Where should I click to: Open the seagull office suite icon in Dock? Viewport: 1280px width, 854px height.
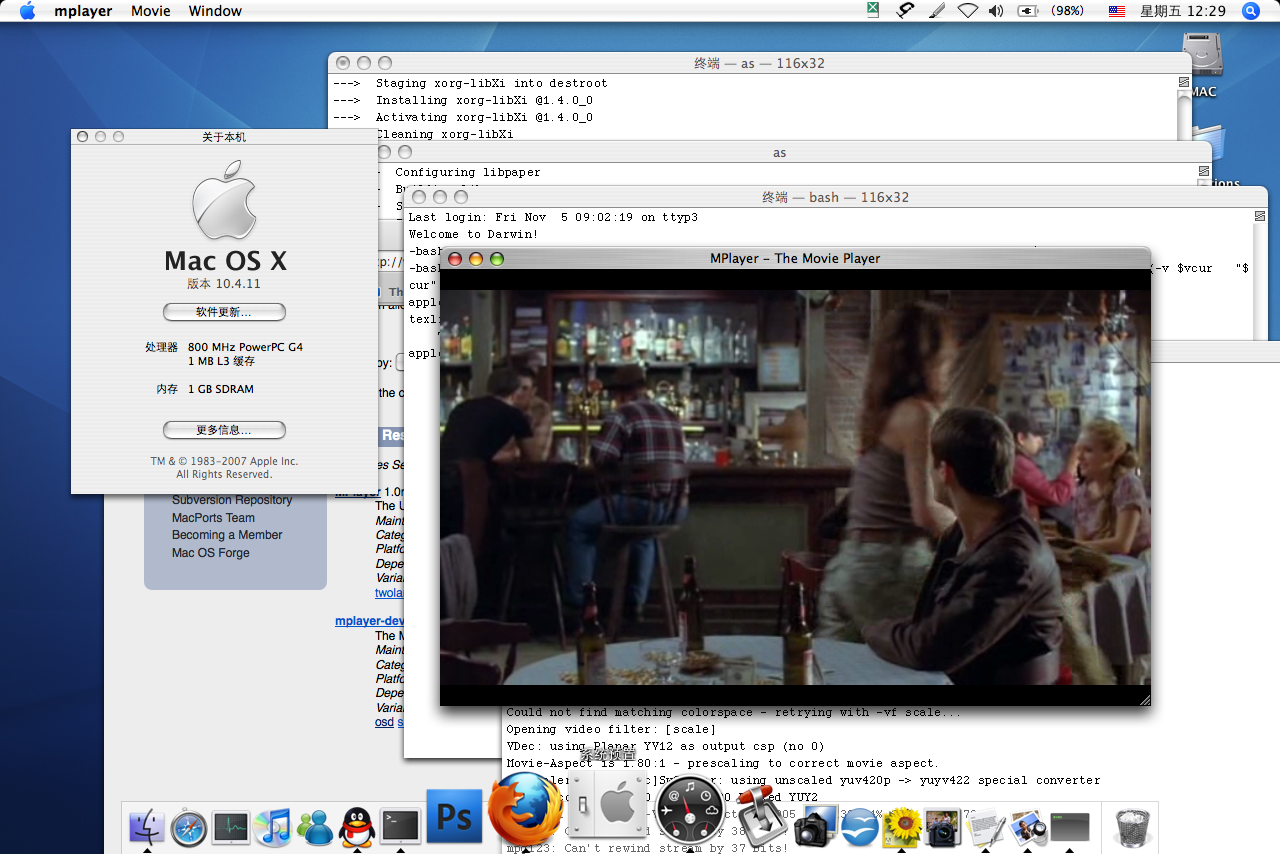(x=859, y=827)
